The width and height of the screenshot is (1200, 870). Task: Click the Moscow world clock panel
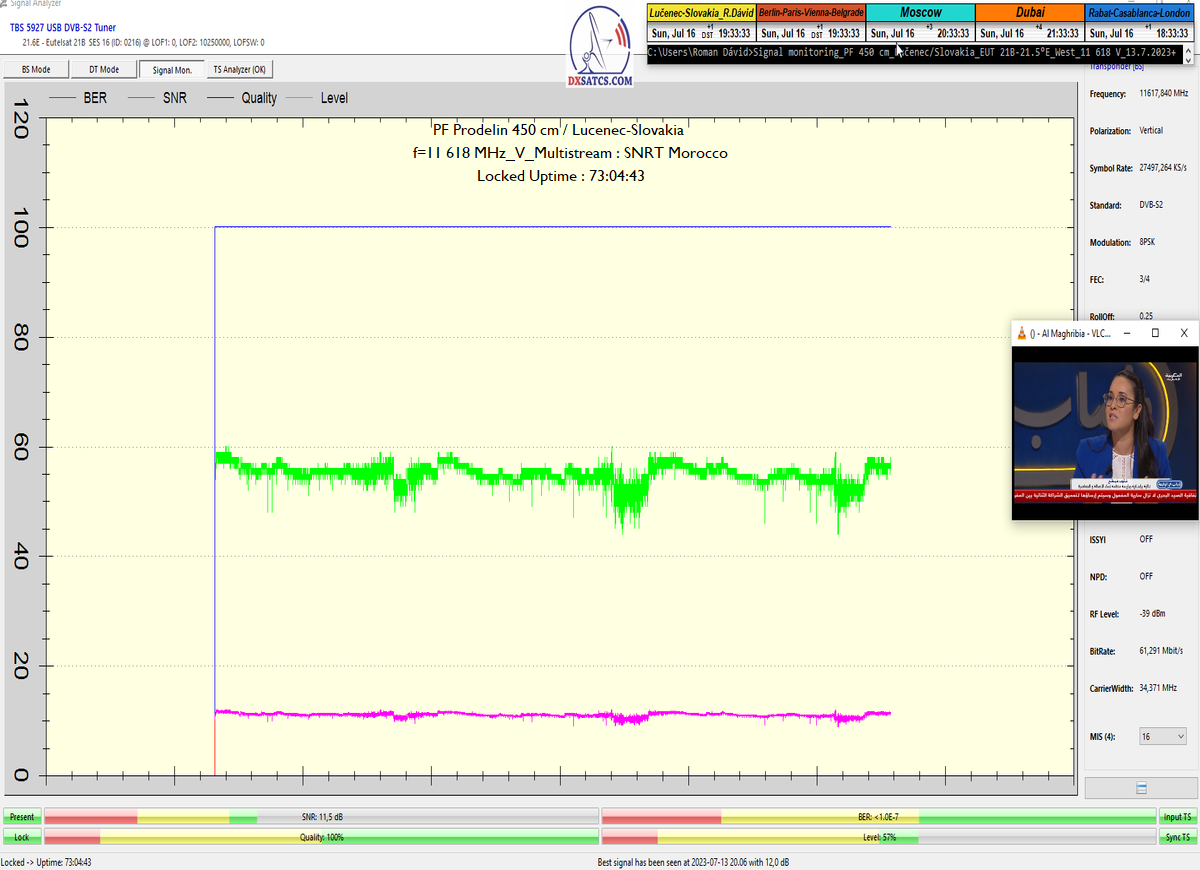point(920,23)
